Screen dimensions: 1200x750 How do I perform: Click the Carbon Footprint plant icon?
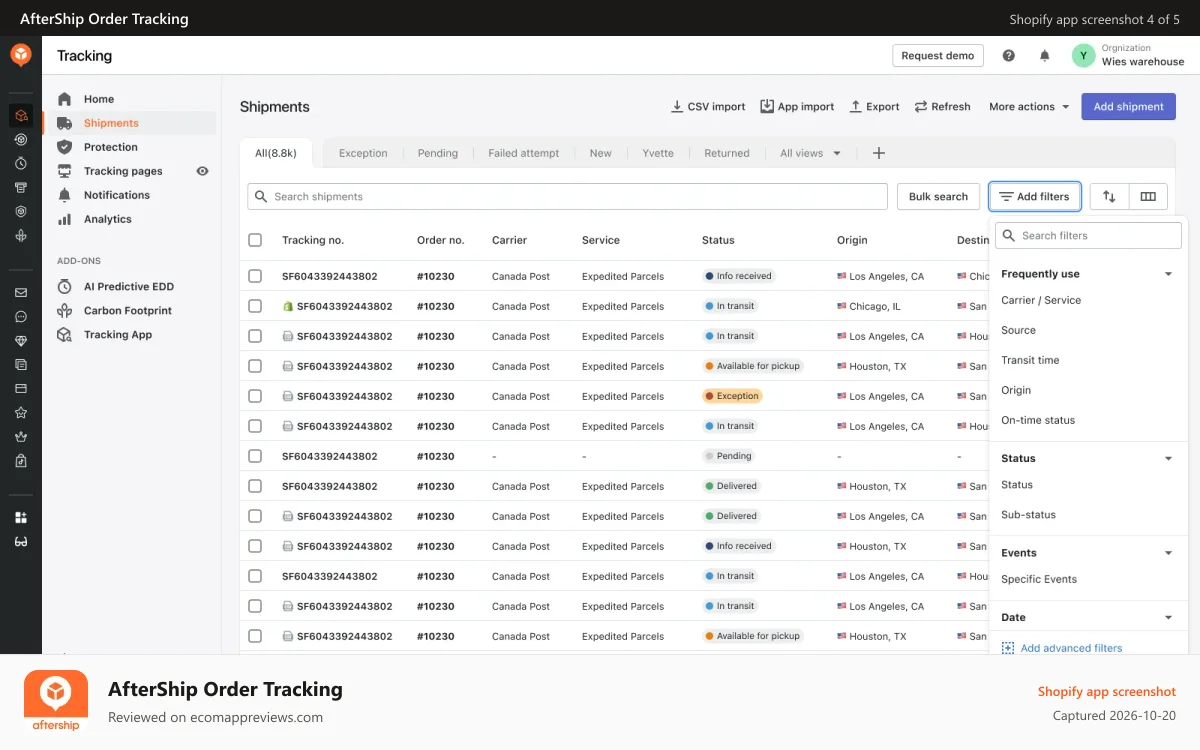(65, 310)
